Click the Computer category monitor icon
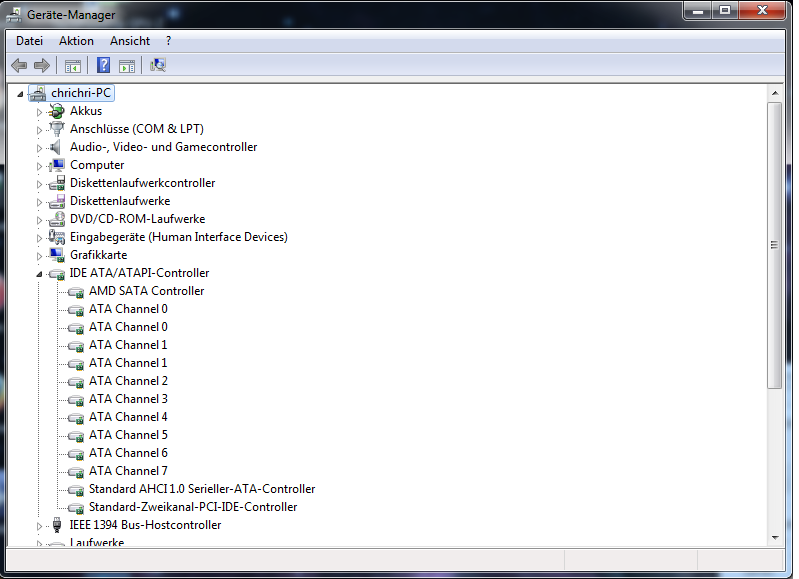This screenshot has height=579, width=799. (57, 165)
